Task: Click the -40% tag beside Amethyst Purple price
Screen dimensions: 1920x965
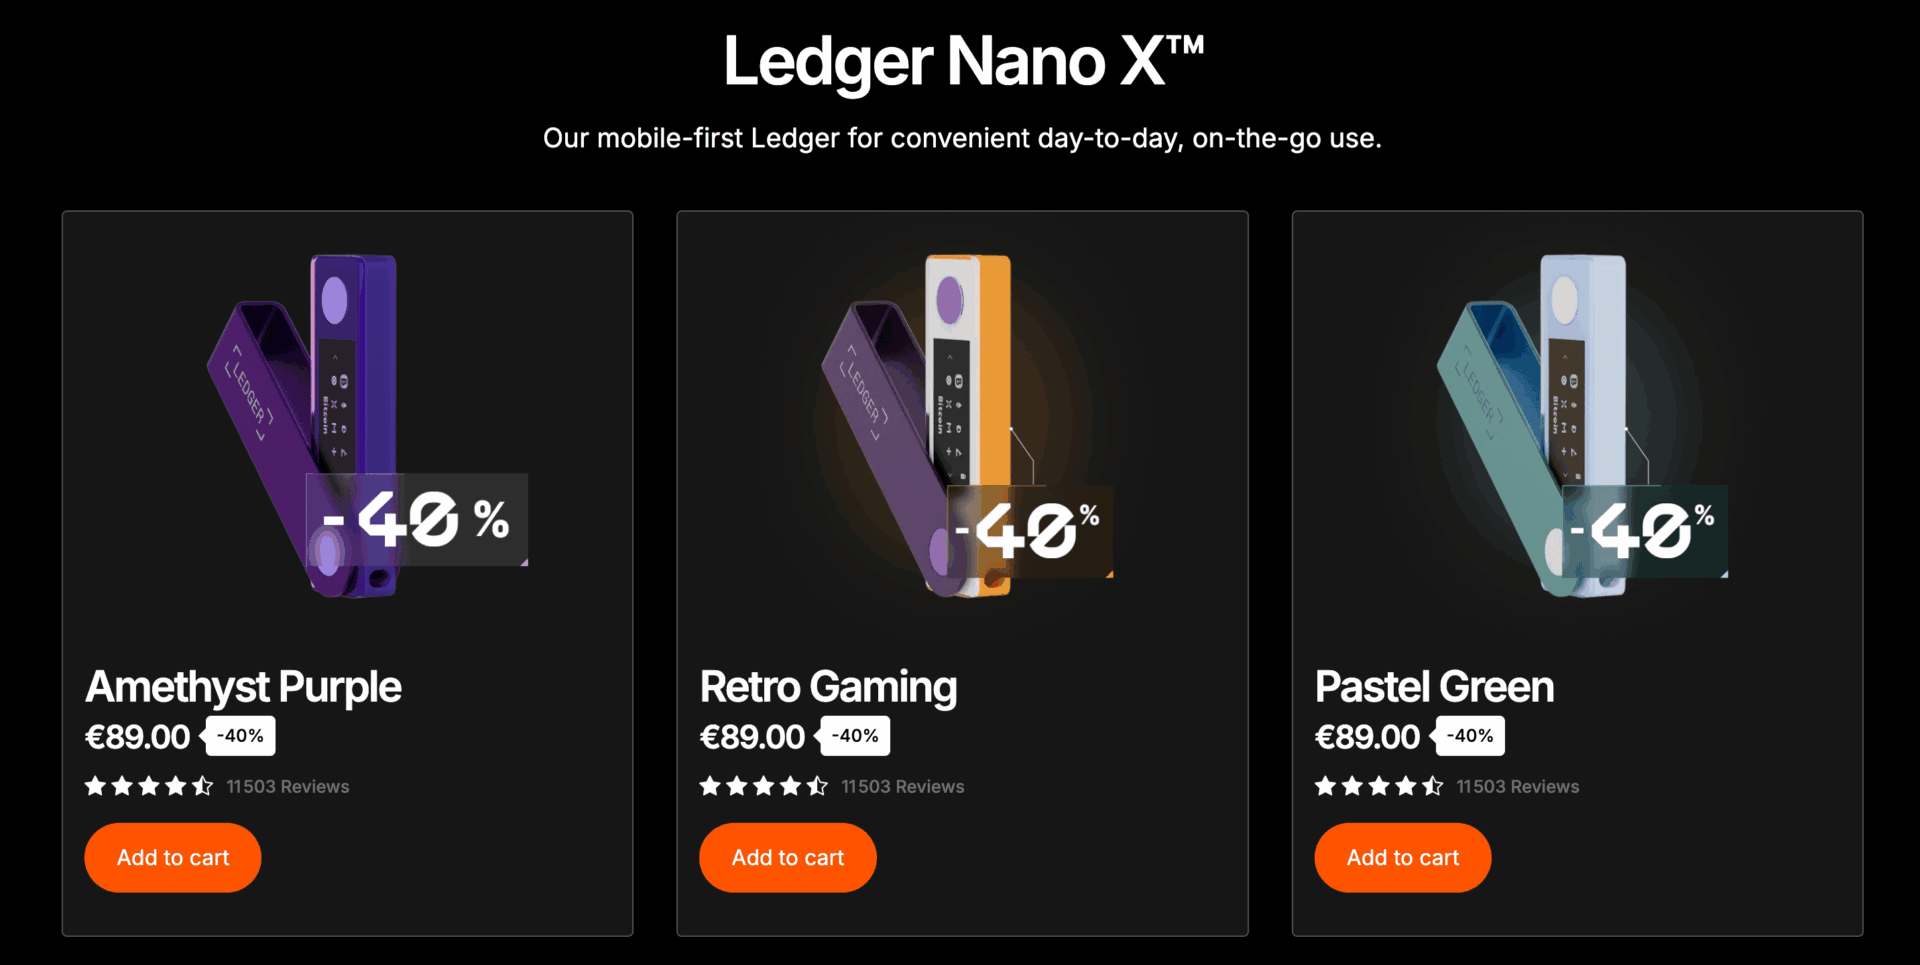Action: [x=241, y=736]
